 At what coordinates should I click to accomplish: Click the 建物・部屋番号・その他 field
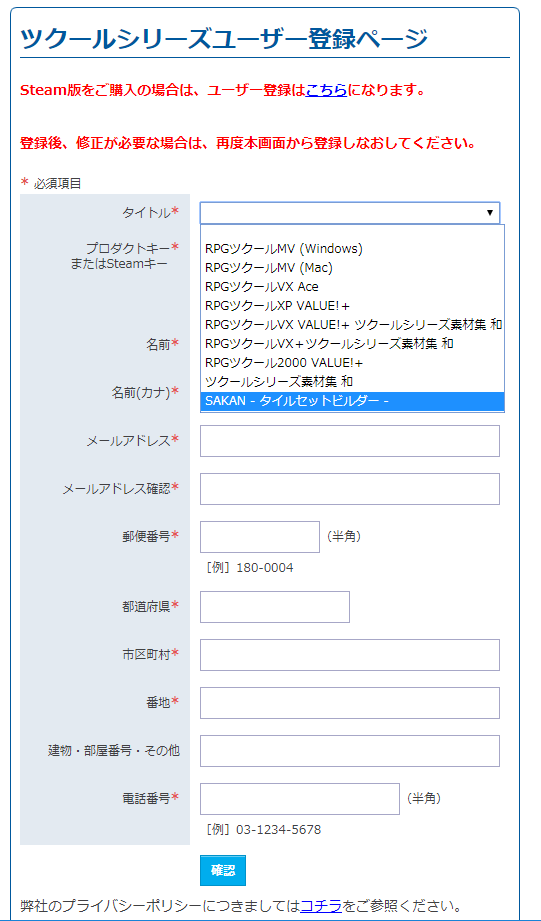point(350,751)
